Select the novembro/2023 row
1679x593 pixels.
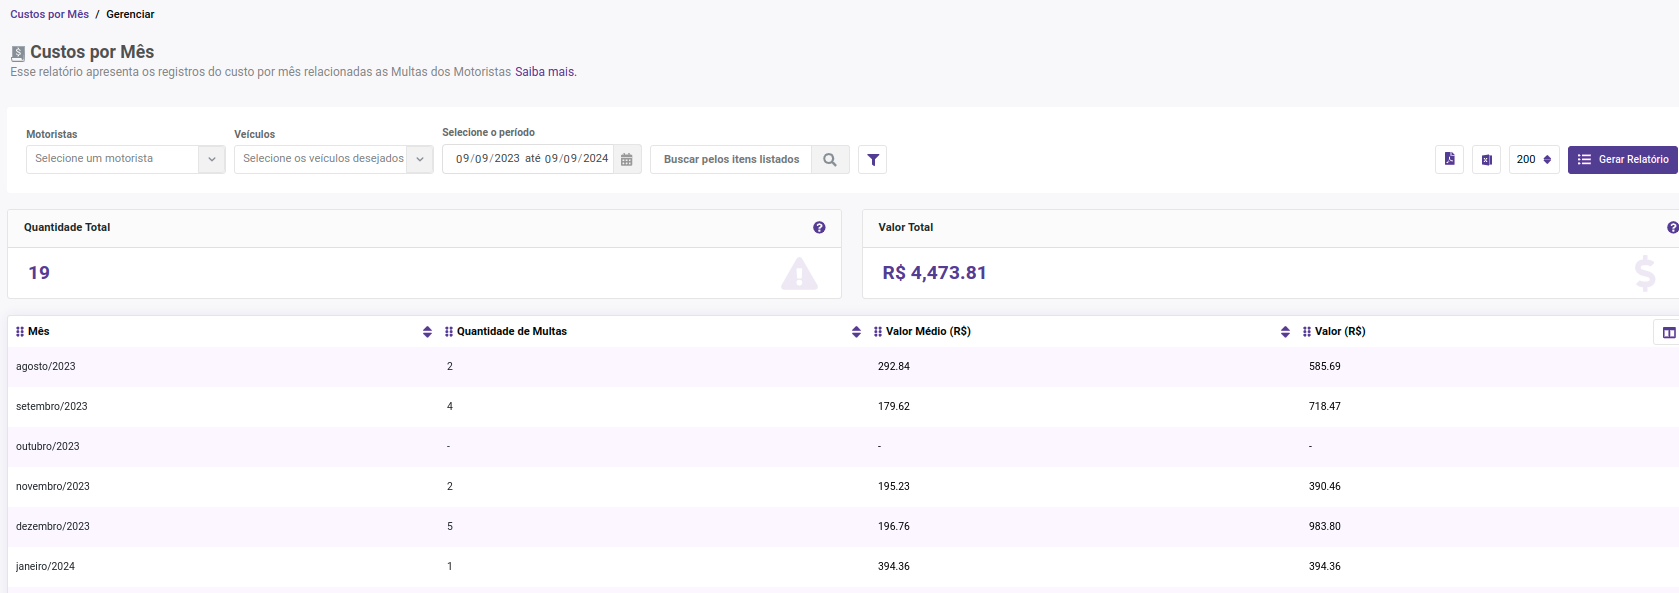[843, 487]
